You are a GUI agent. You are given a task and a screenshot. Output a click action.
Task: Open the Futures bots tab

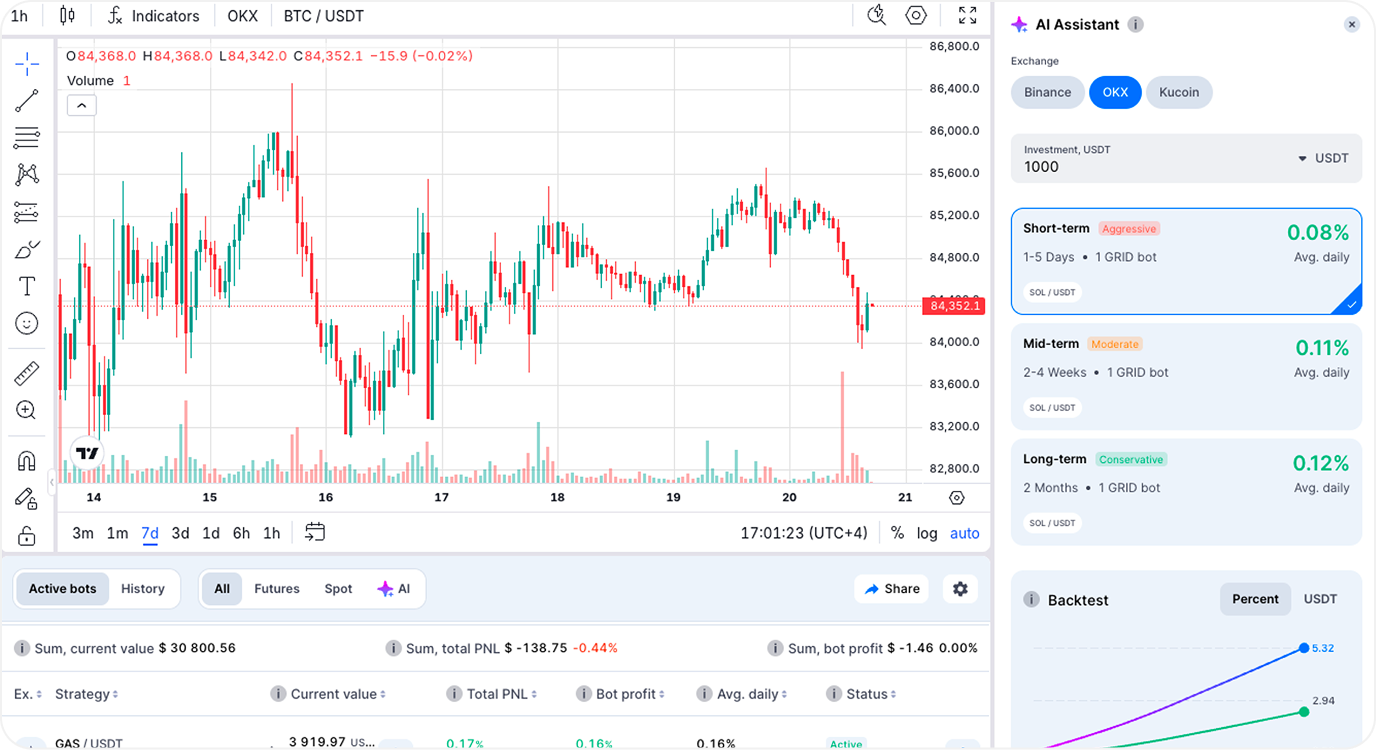pos(276,589)
